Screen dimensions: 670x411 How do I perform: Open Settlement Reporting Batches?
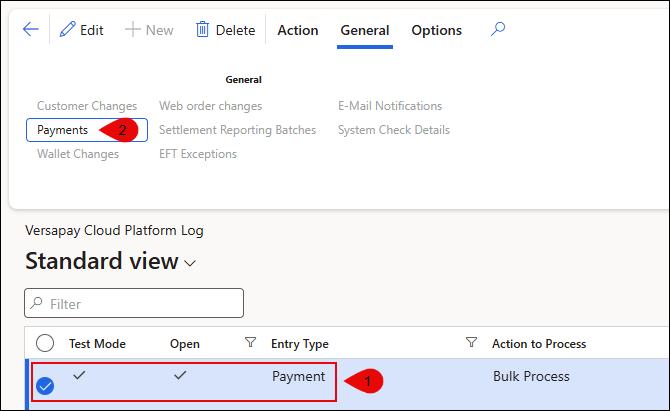(x=237, y=130)
